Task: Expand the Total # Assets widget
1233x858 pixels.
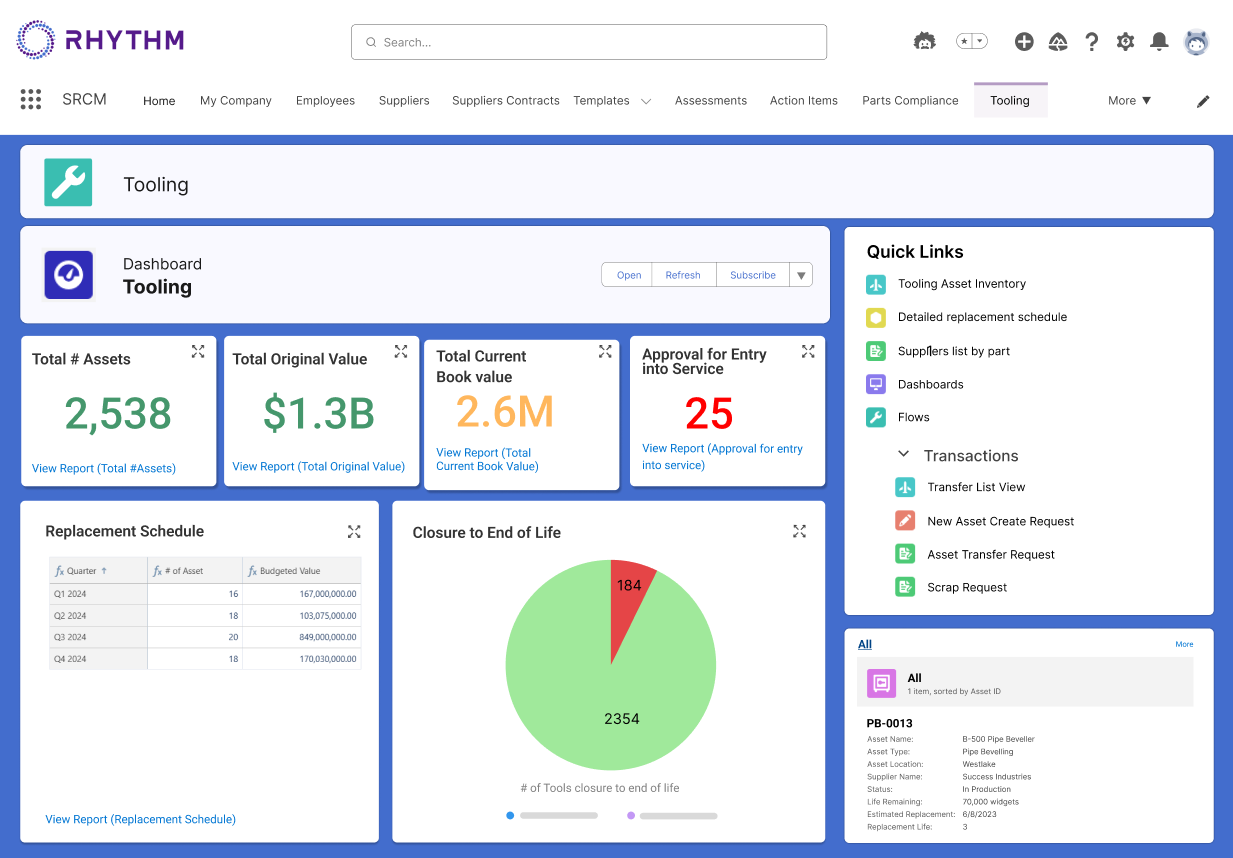Action: [198, 351]
